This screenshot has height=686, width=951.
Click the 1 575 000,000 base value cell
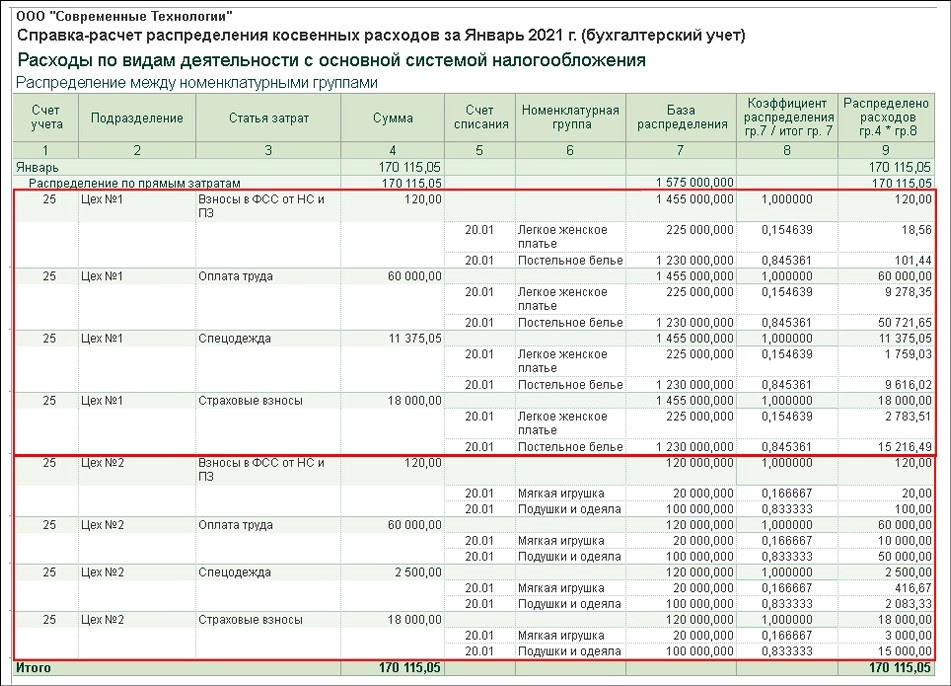[x=695, y=183]
